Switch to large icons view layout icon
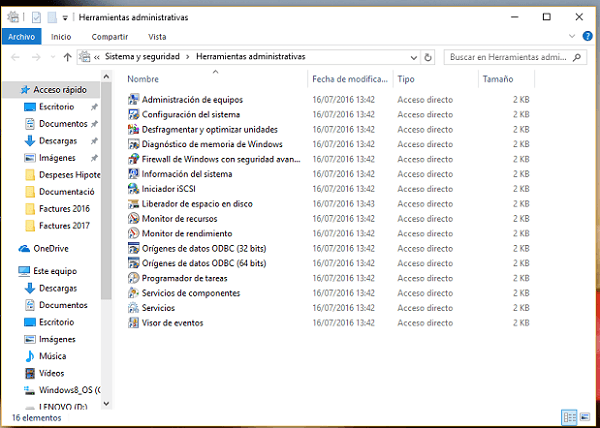The width and height of the screenshot is (600, 428). coord(585,417)
